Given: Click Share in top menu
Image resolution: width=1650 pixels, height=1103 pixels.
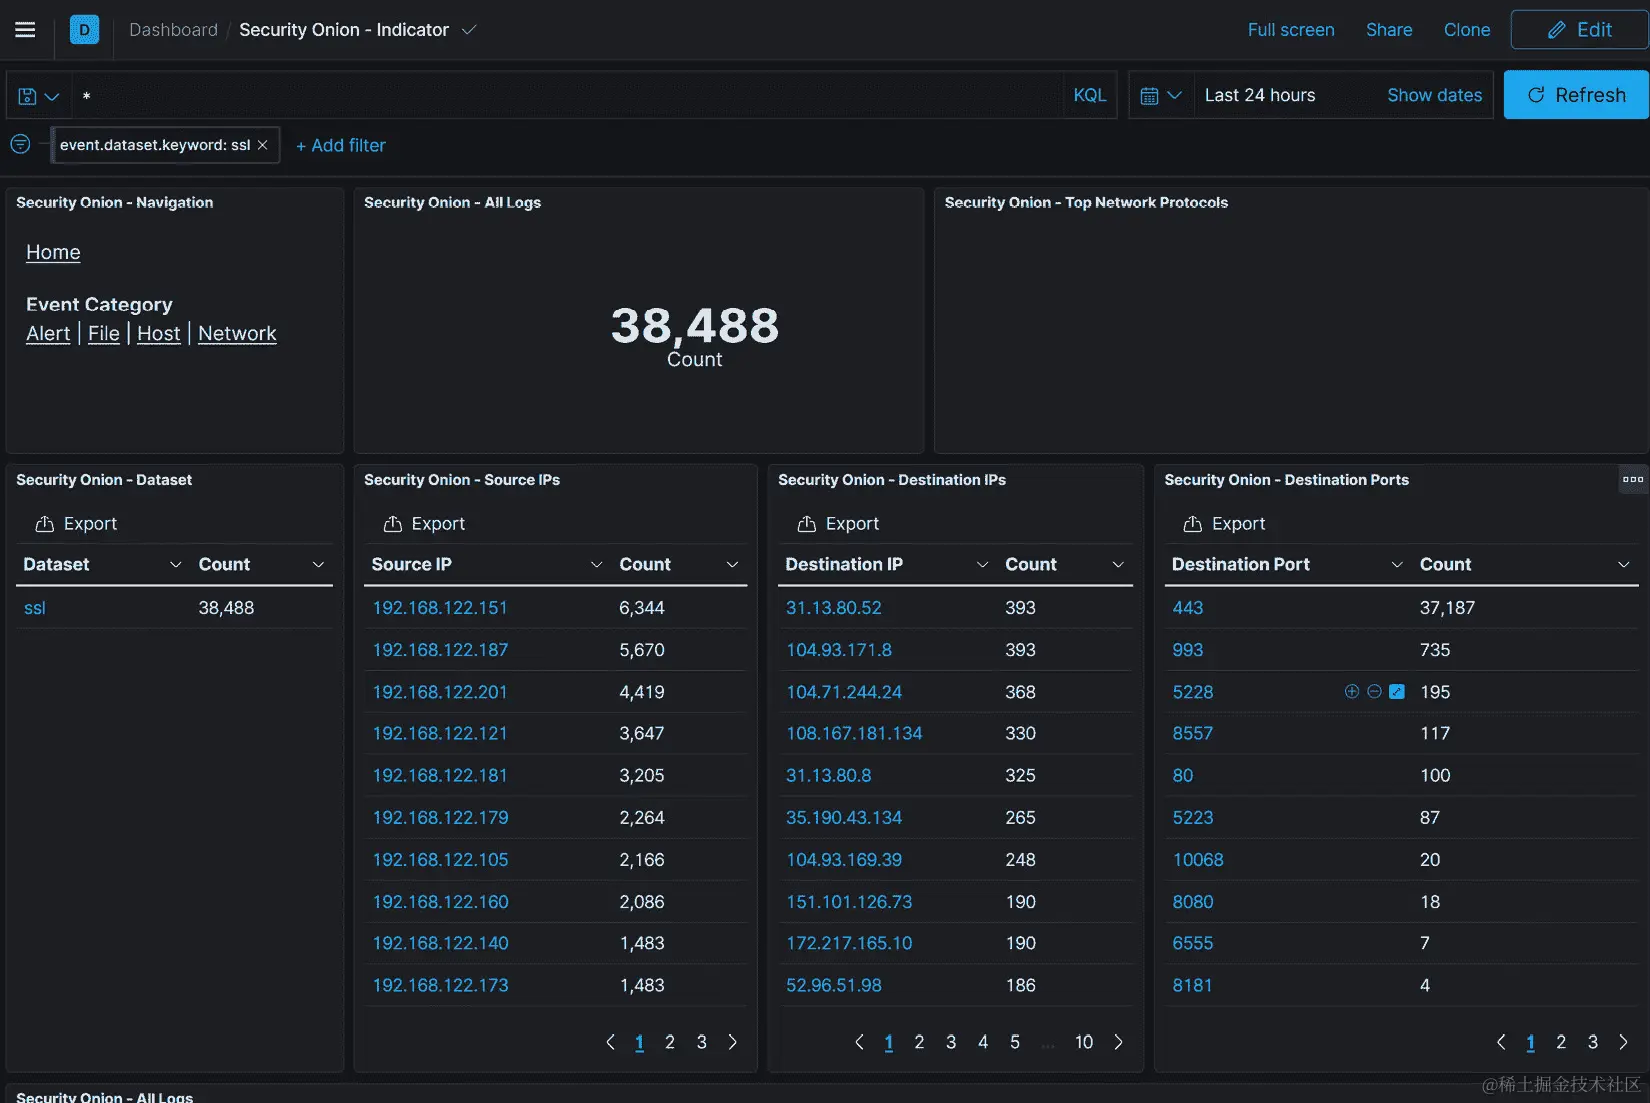Looking at the screenshot, I should (1389, 30).
